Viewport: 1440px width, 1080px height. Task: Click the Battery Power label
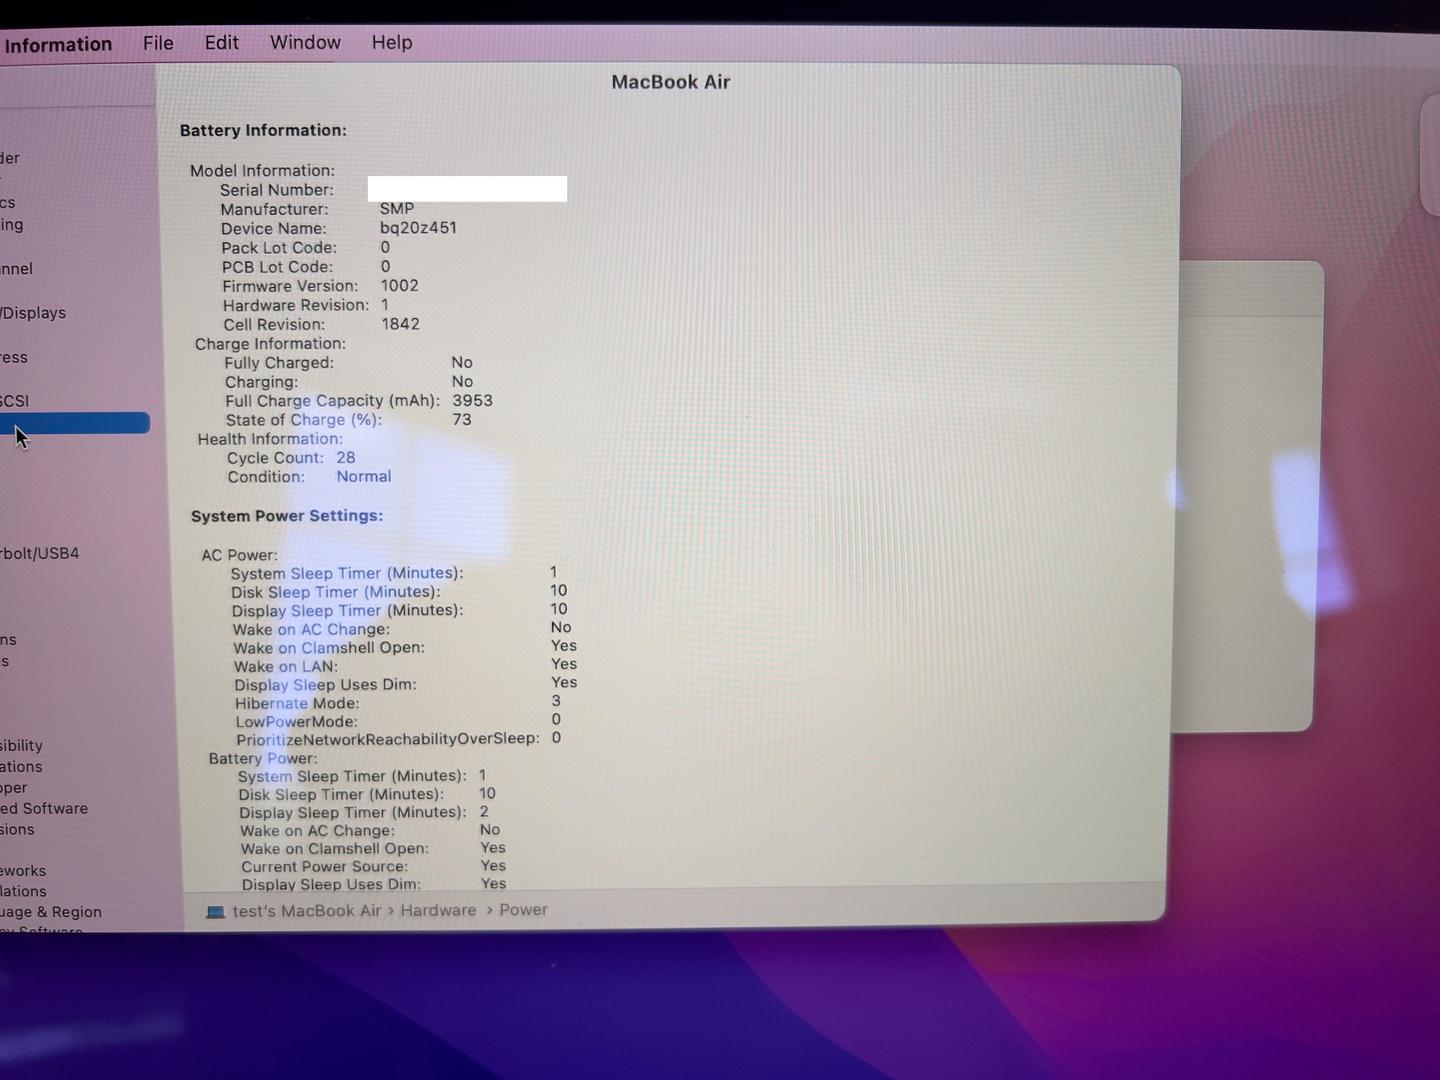[x=263, y=759]
